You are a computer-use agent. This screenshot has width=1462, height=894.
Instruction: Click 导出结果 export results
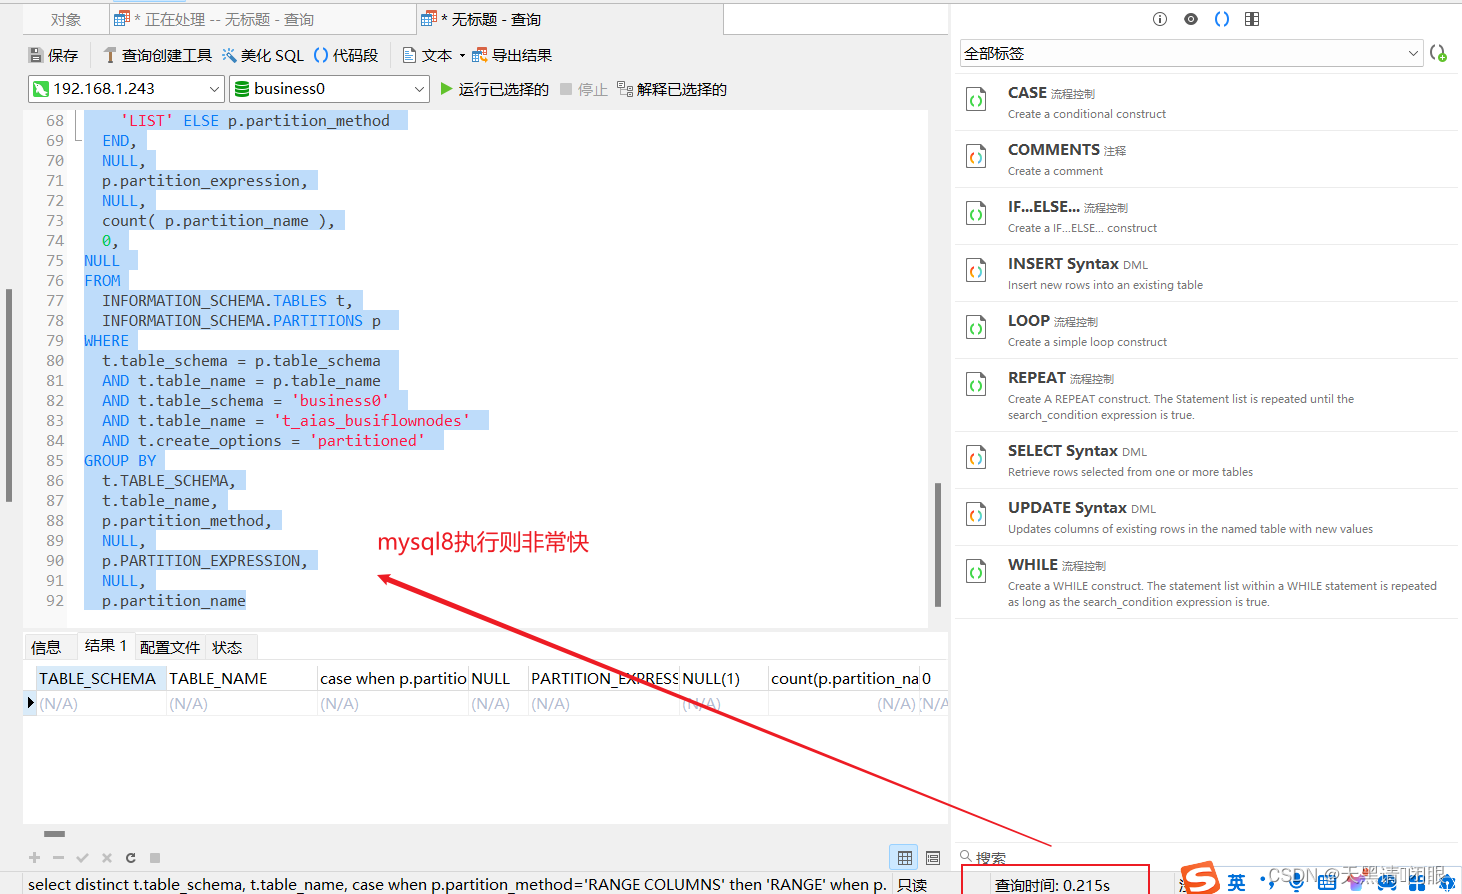click(x=512, y=56)
